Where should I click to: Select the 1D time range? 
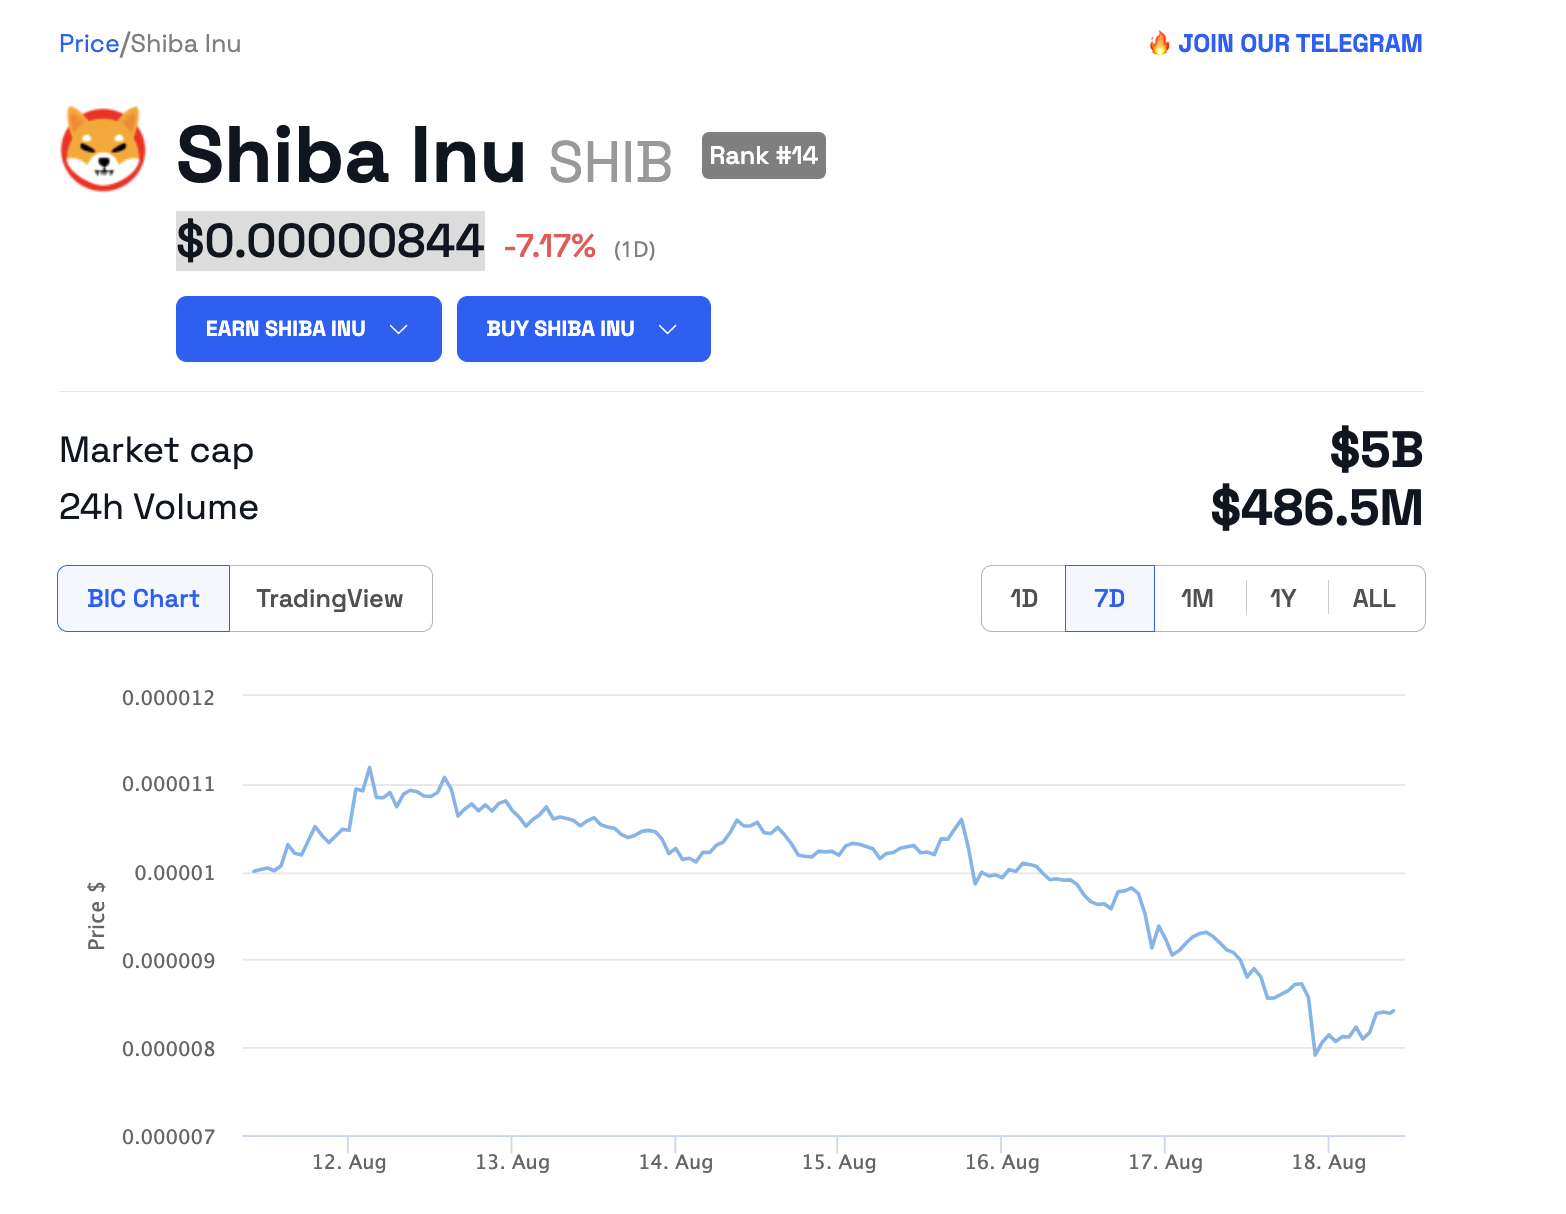click(x=1024, y=599)
